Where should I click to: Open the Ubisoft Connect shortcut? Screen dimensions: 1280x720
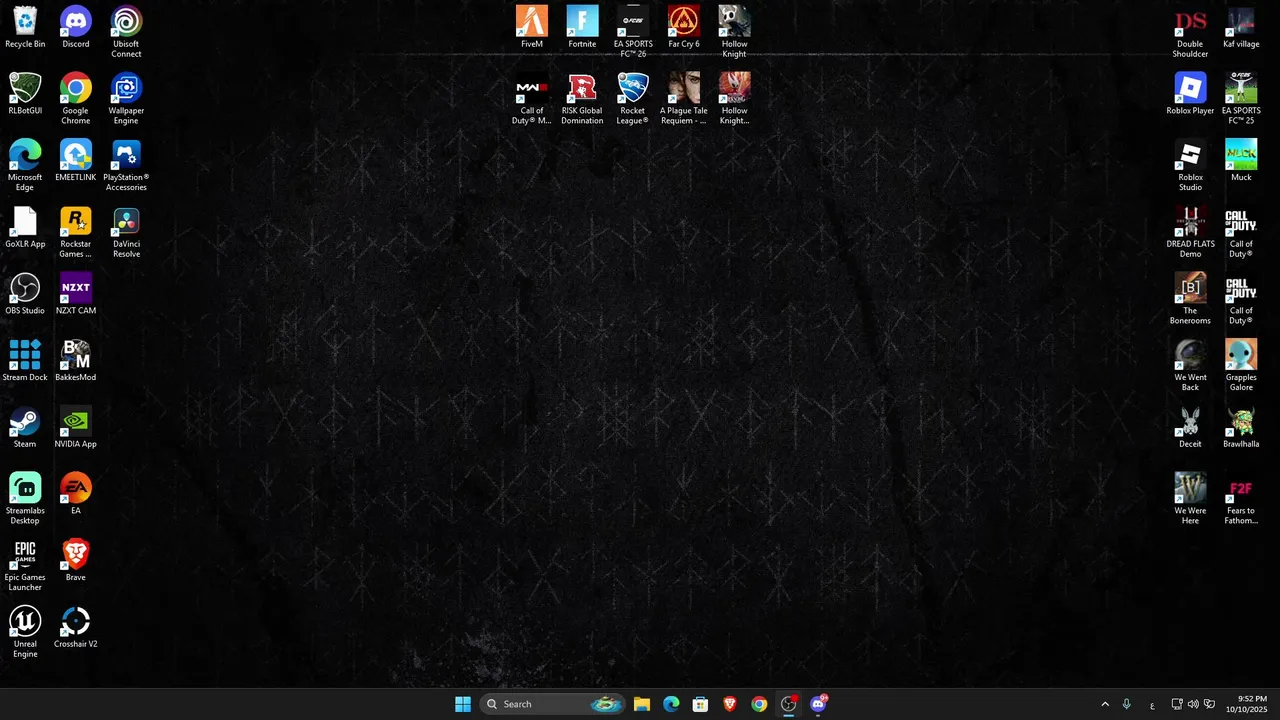pos(126,32)
